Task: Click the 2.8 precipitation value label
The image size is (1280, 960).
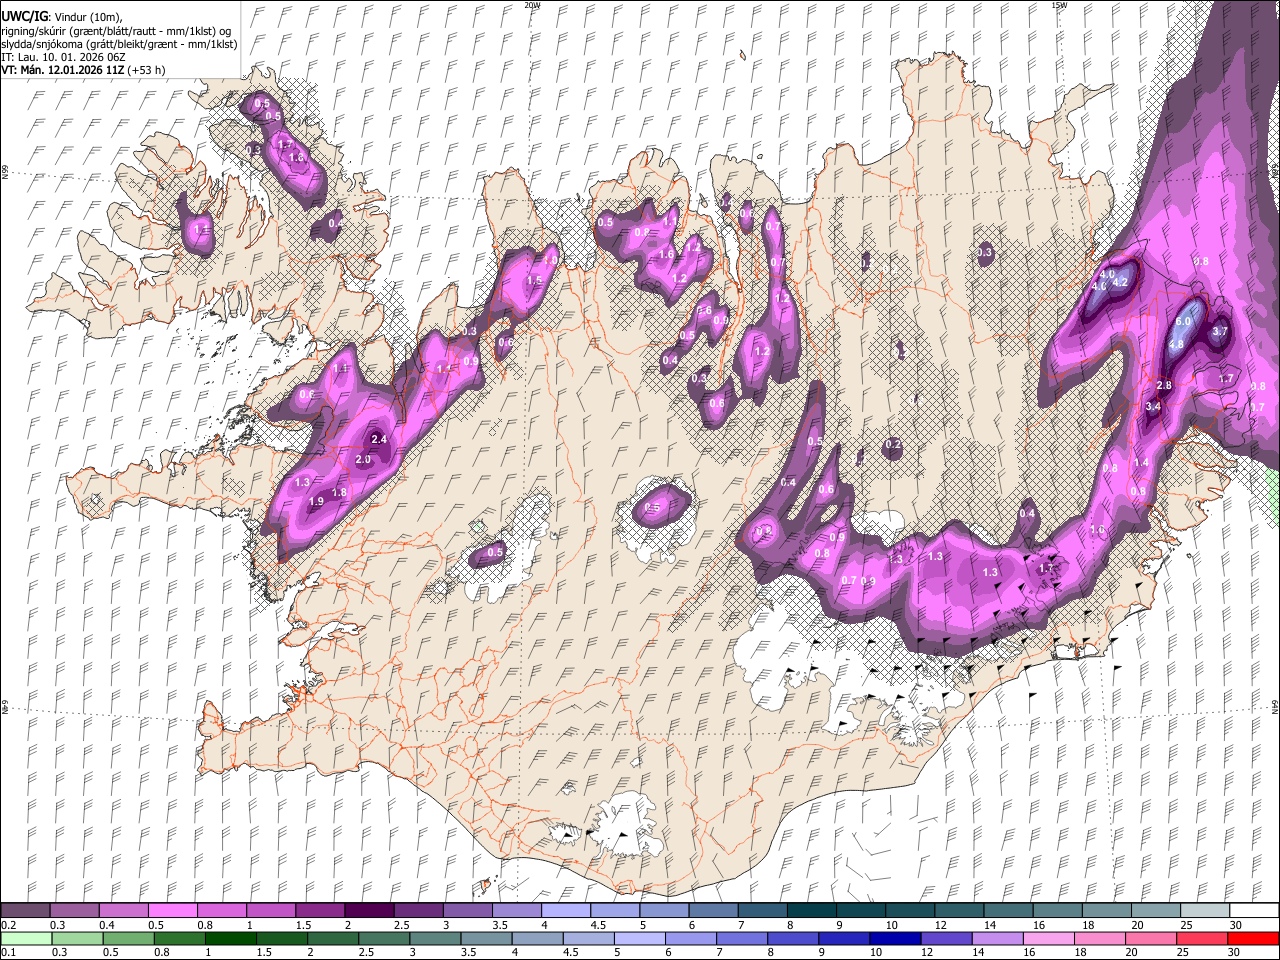Action: click(x=1163, y=386)
